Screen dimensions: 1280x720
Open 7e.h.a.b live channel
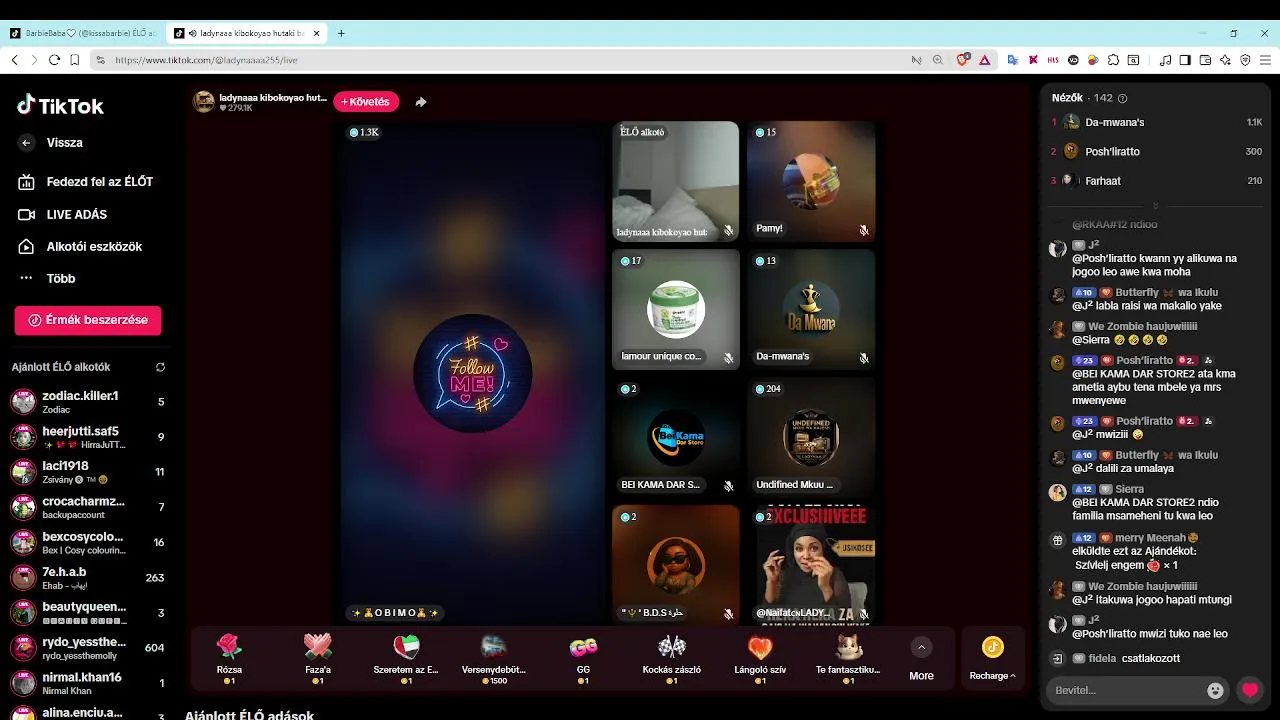88,578
